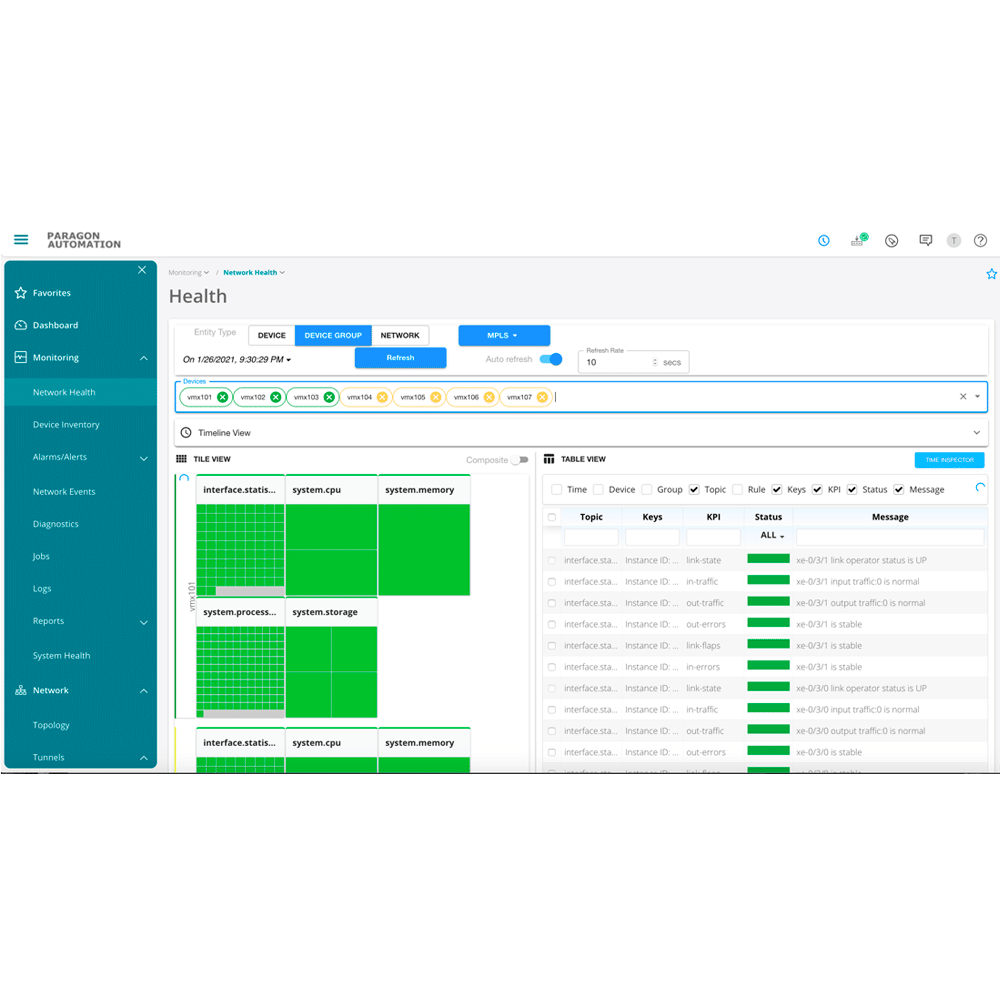Check the Time column checkbox
The width and height of the screenshot is (1000, 1000).
coord(556,490)
